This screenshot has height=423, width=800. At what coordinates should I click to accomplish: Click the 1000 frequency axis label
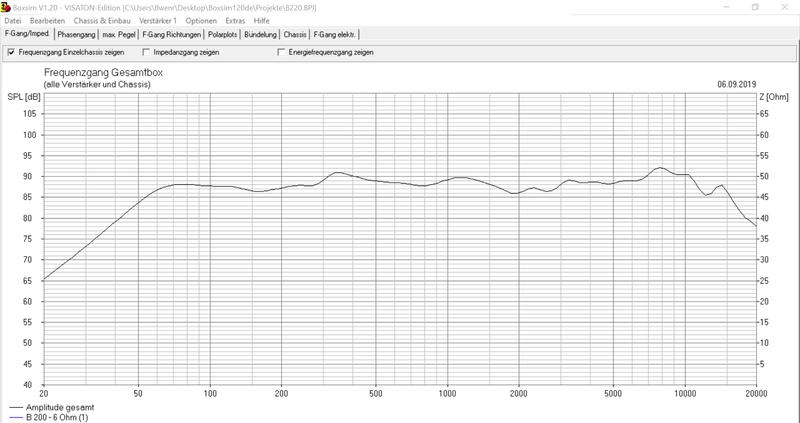[447, 393]
